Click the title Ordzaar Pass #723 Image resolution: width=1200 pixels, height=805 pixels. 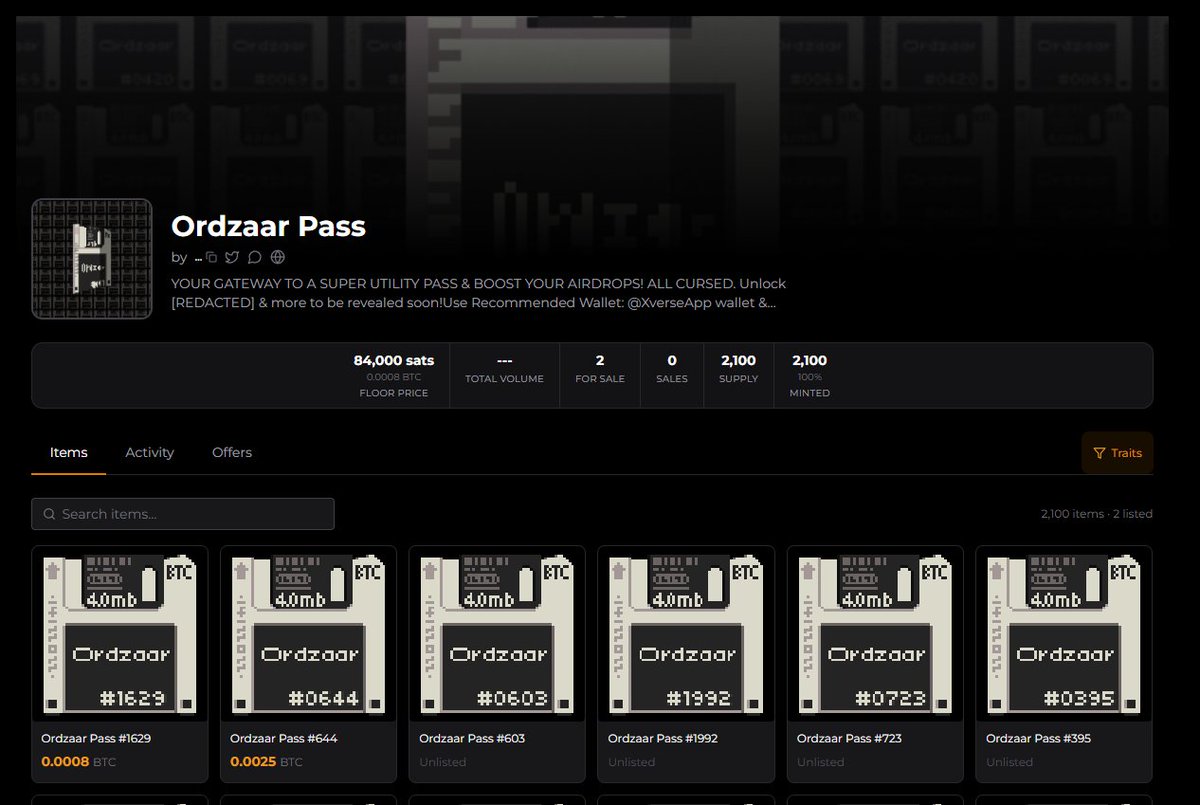pos(849,738)
